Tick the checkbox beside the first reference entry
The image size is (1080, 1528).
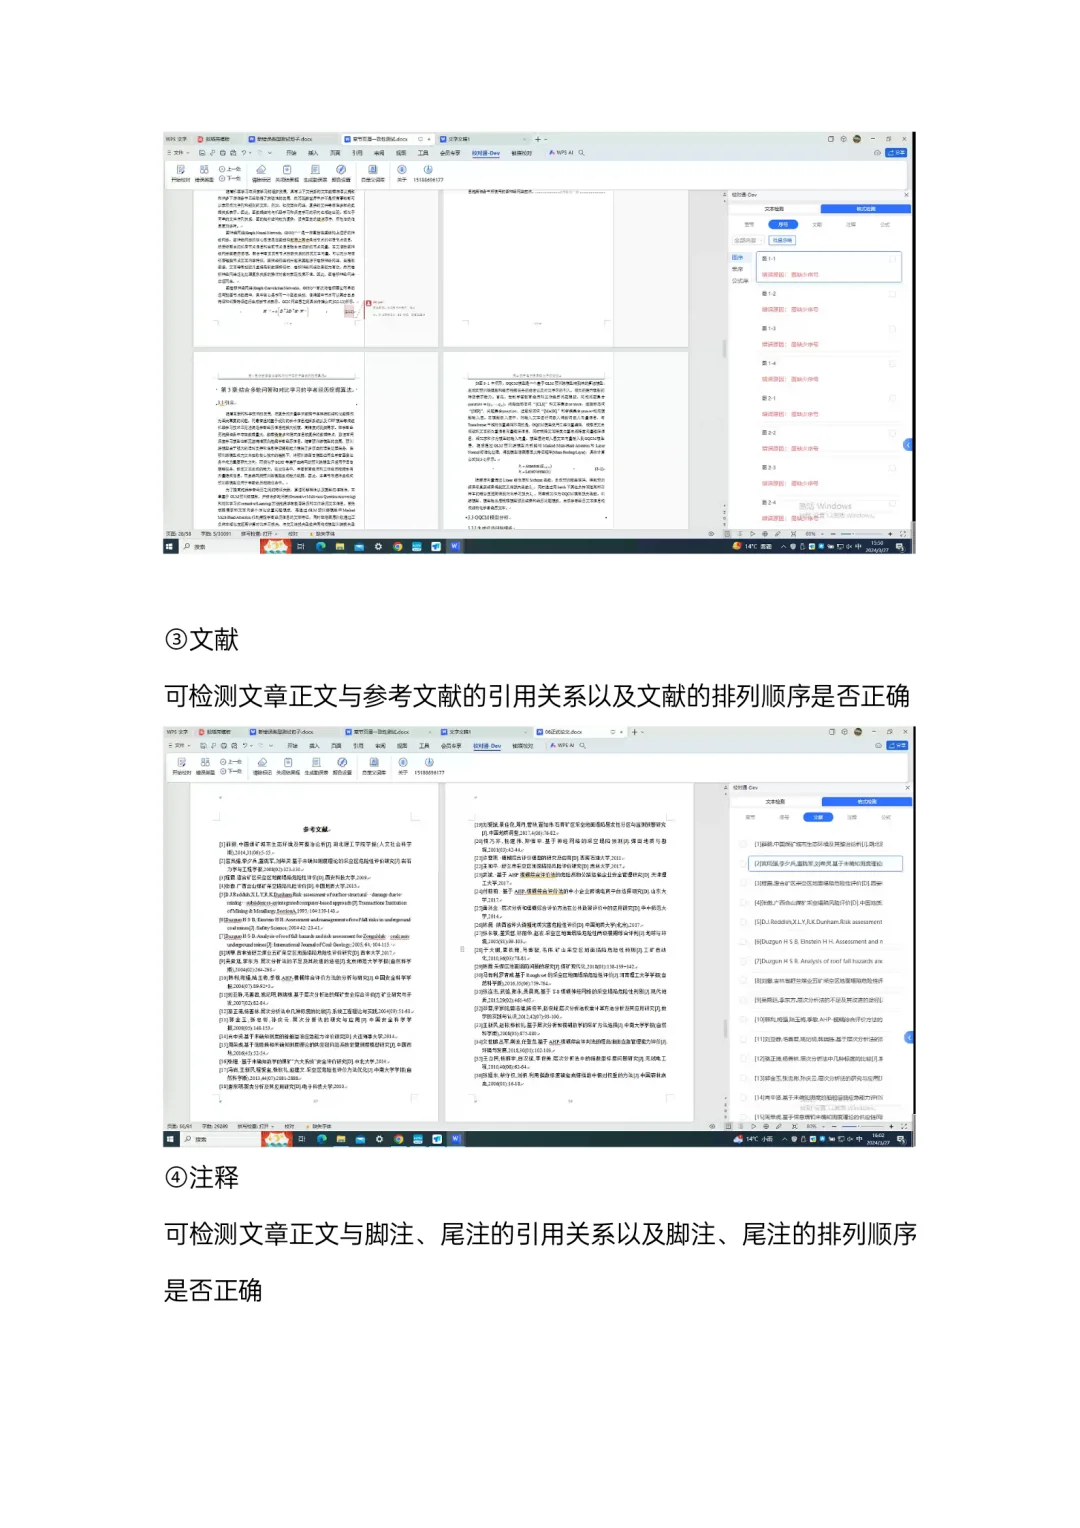[743, 845]
